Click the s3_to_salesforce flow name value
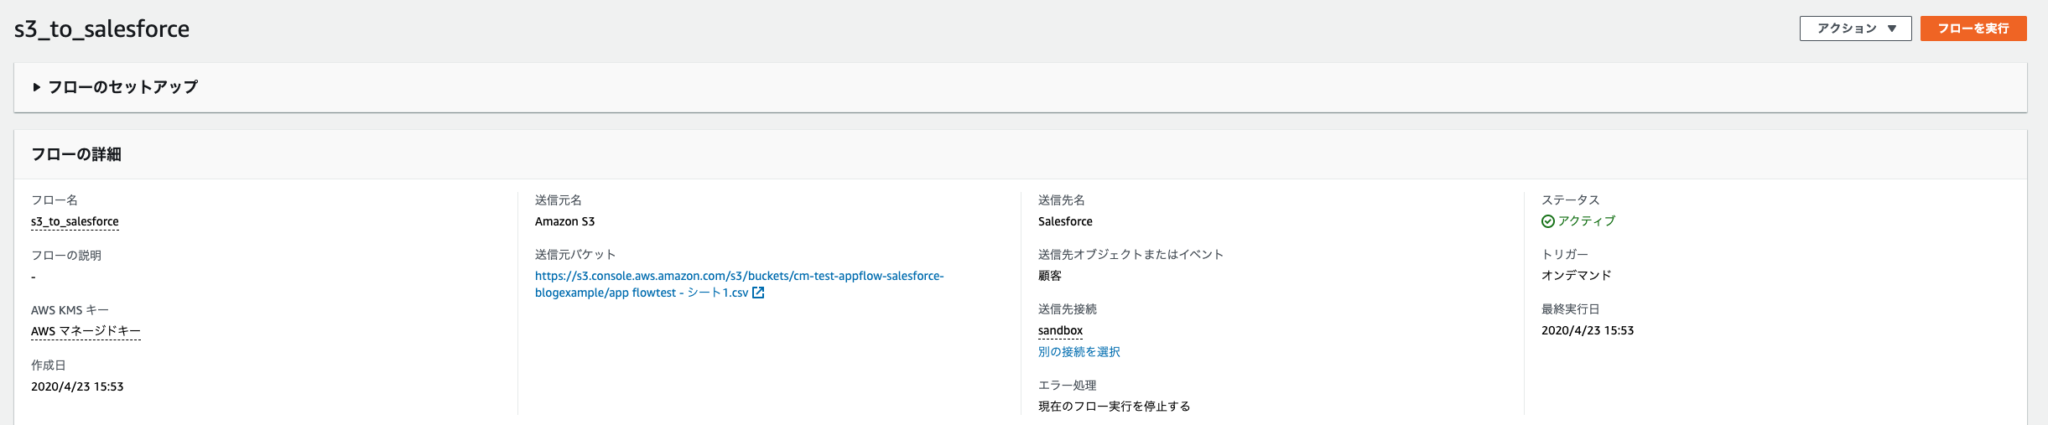Viewport: 2048px width, 425px height. (75, 222)
